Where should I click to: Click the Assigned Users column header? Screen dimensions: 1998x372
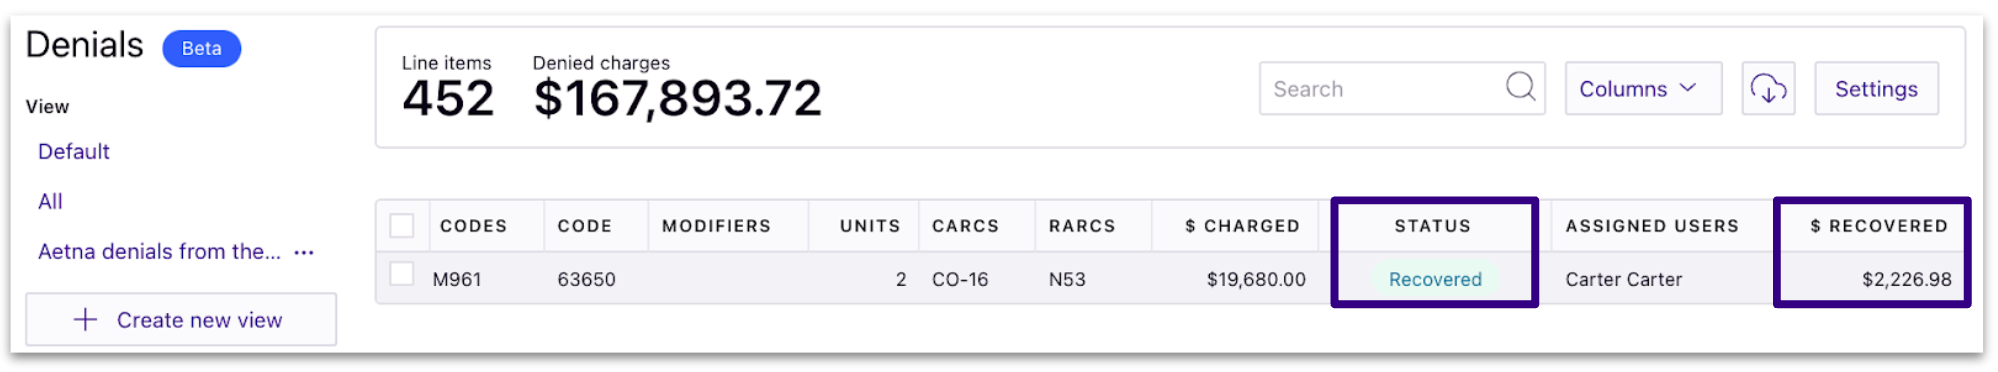(1652, 226)
